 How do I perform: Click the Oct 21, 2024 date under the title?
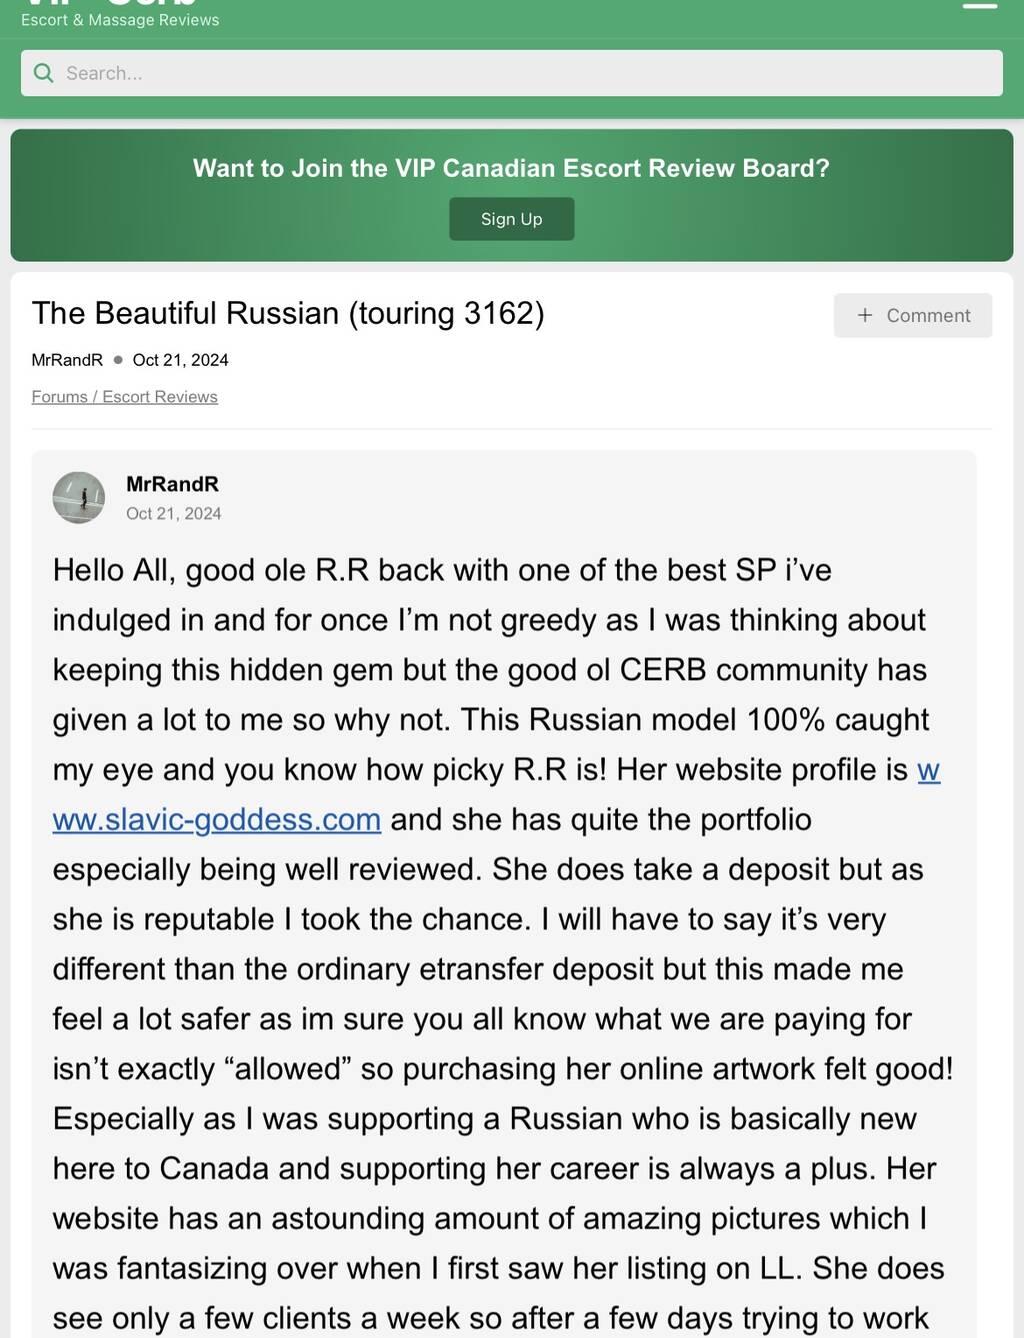coord(180,360)
